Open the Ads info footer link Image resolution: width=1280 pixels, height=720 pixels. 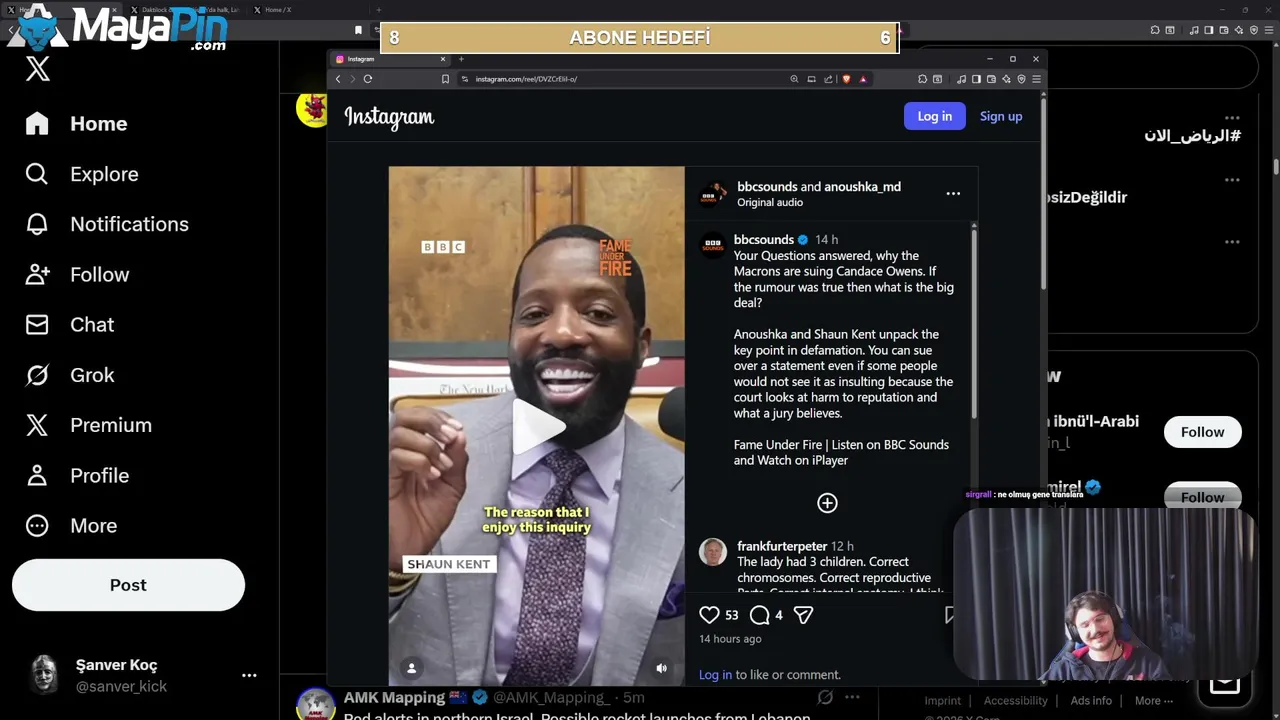point(1091,701)
